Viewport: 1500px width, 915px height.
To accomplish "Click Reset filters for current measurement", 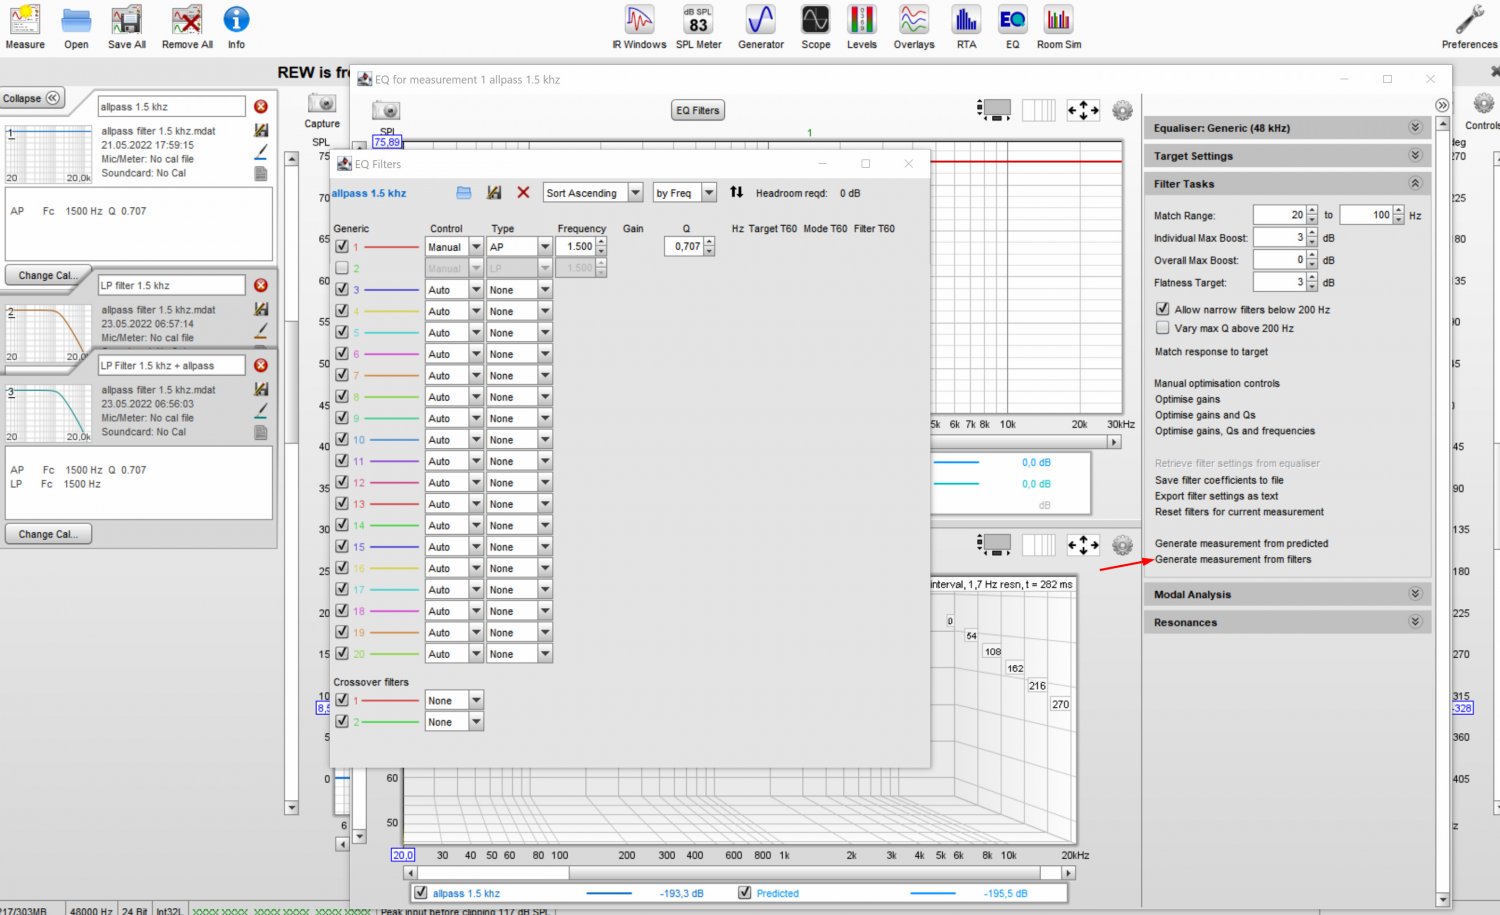I will tap(1239, 512).
